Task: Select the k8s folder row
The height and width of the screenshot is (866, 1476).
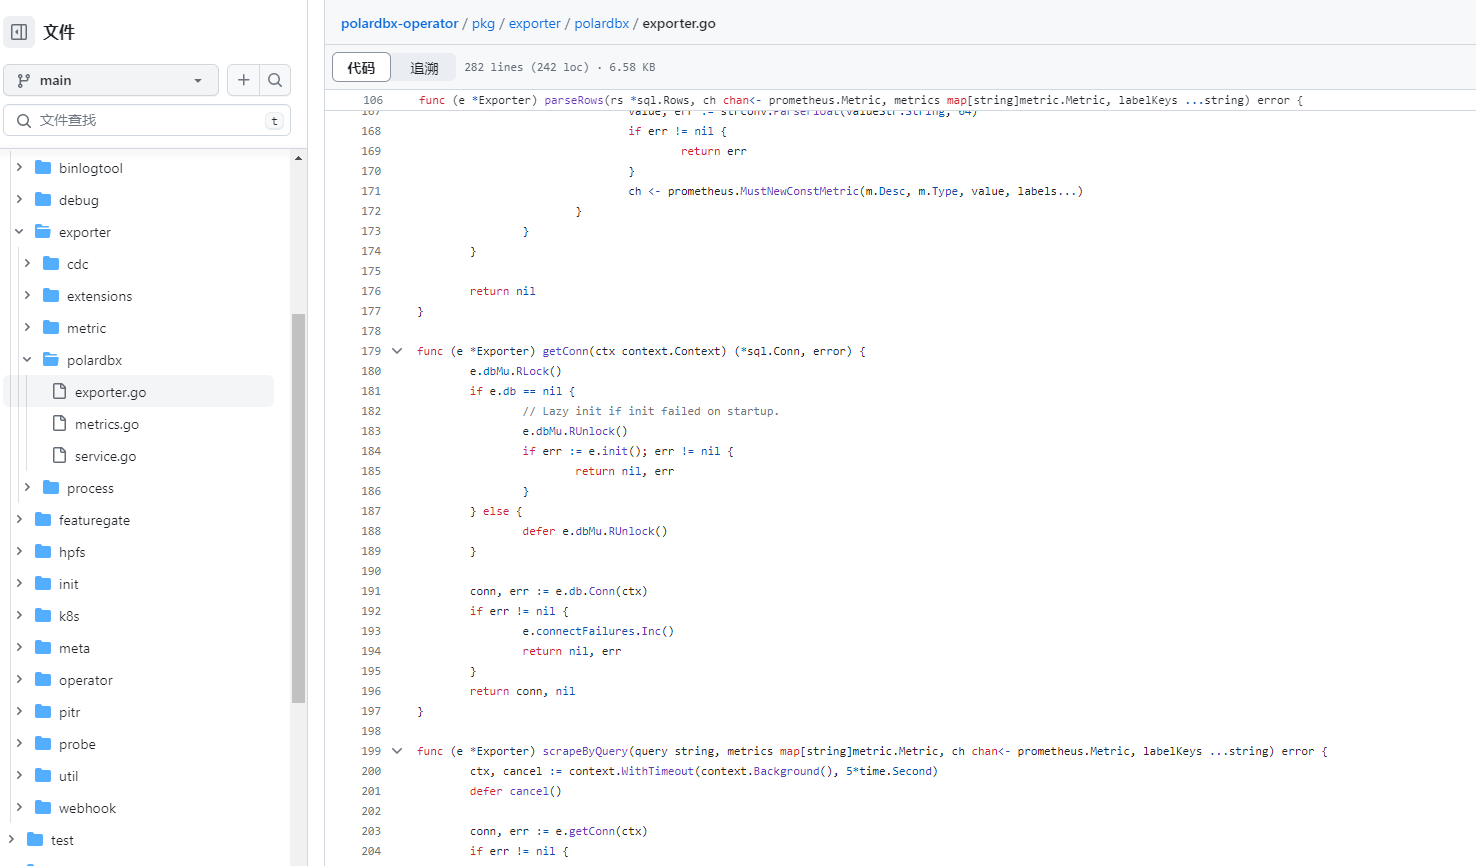Action: [x=139, y=616]
